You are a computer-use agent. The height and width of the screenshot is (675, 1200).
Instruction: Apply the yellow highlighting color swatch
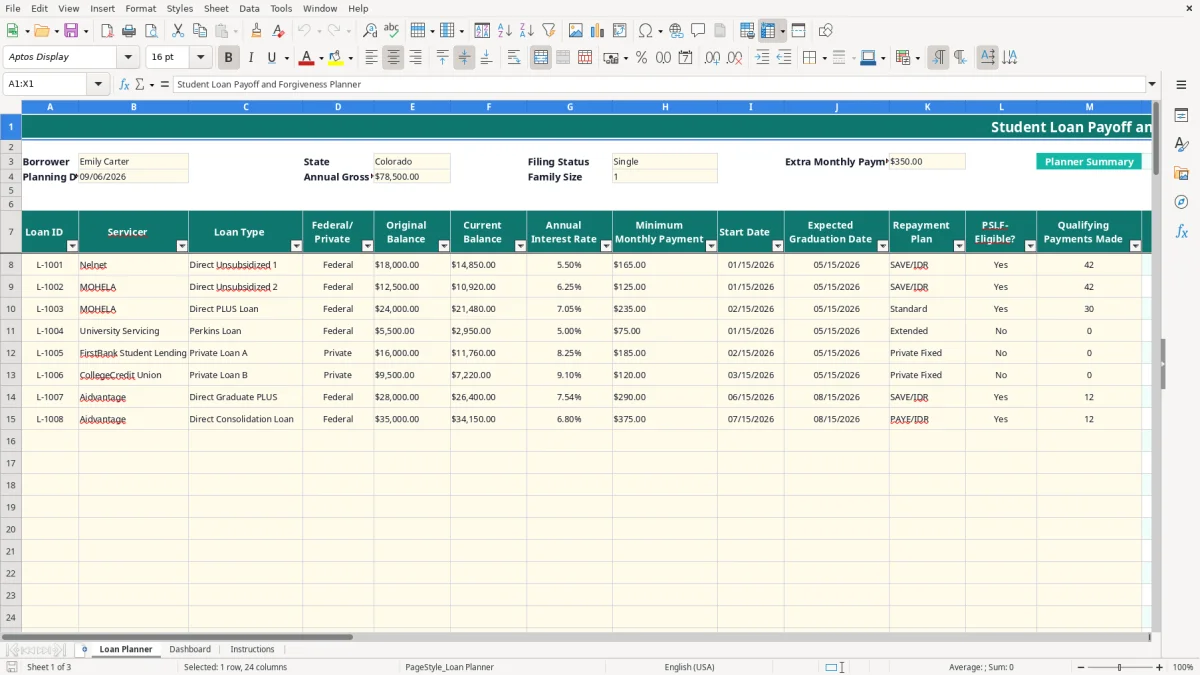point(335,58)
